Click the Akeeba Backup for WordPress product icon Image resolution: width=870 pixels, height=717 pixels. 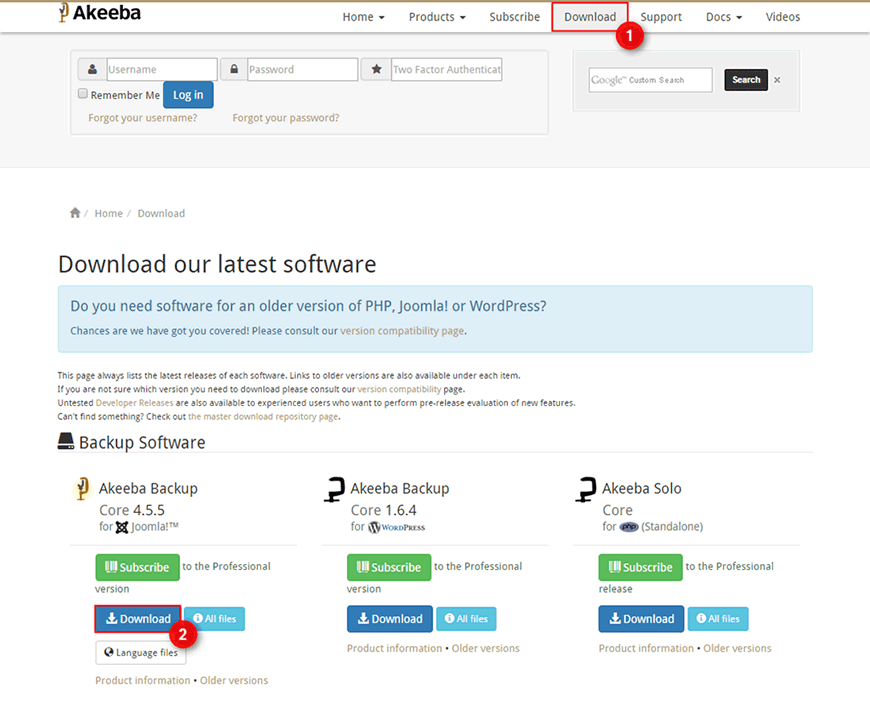(x=335, y=489)
